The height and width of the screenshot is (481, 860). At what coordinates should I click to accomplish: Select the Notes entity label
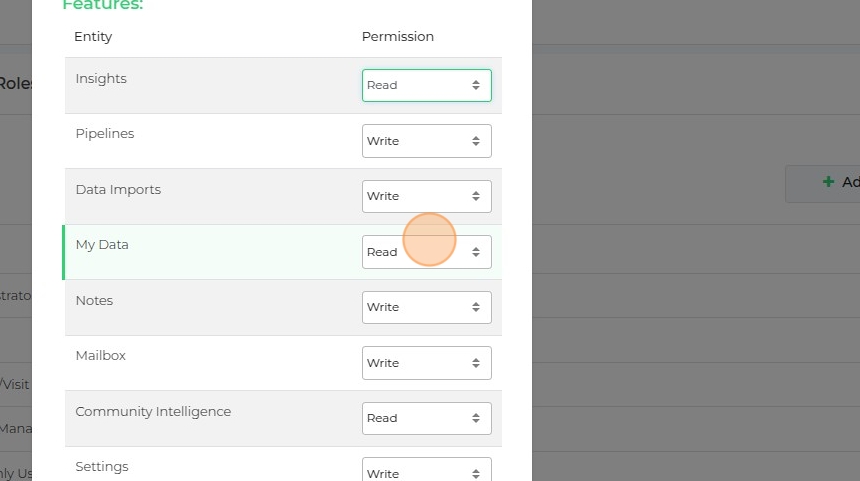coord(94,301)
